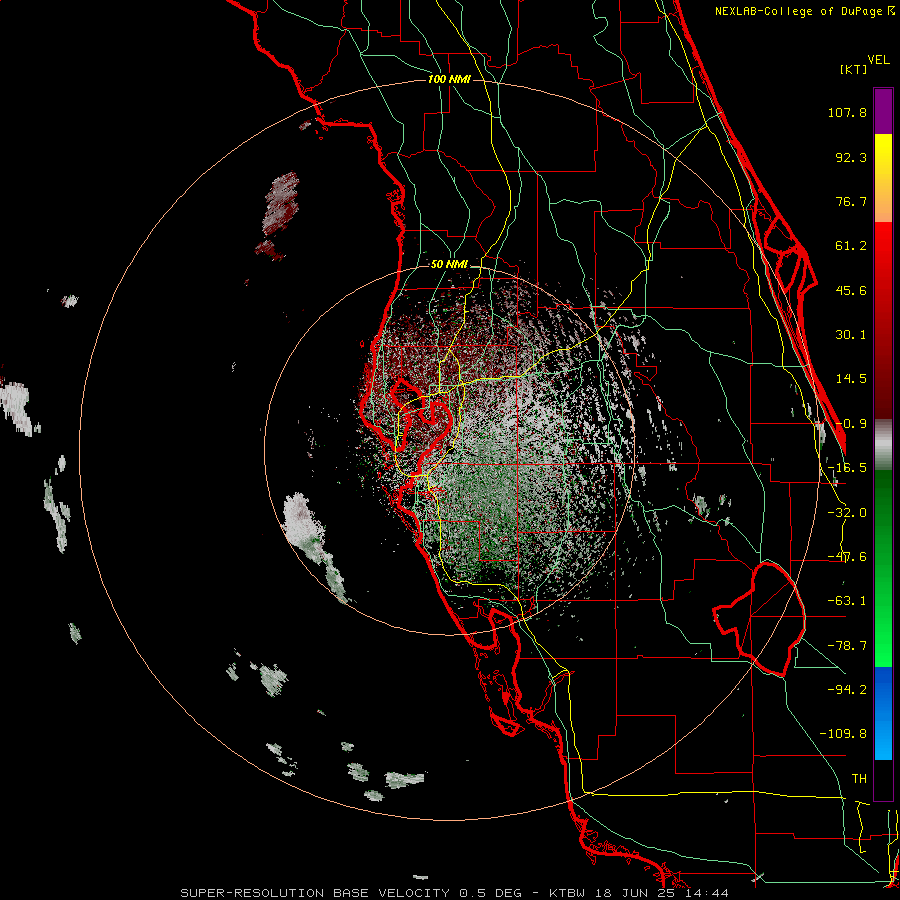Click the 76.7 legend value

tap(851, 201)
